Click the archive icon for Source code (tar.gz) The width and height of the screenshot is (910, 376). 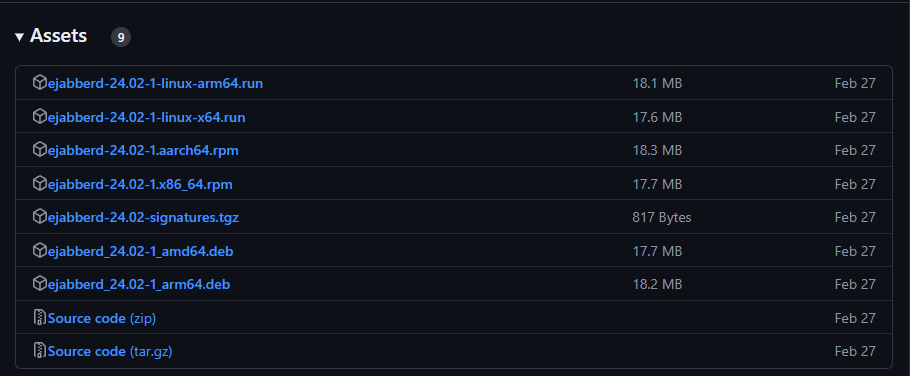(x=39, y=350)
